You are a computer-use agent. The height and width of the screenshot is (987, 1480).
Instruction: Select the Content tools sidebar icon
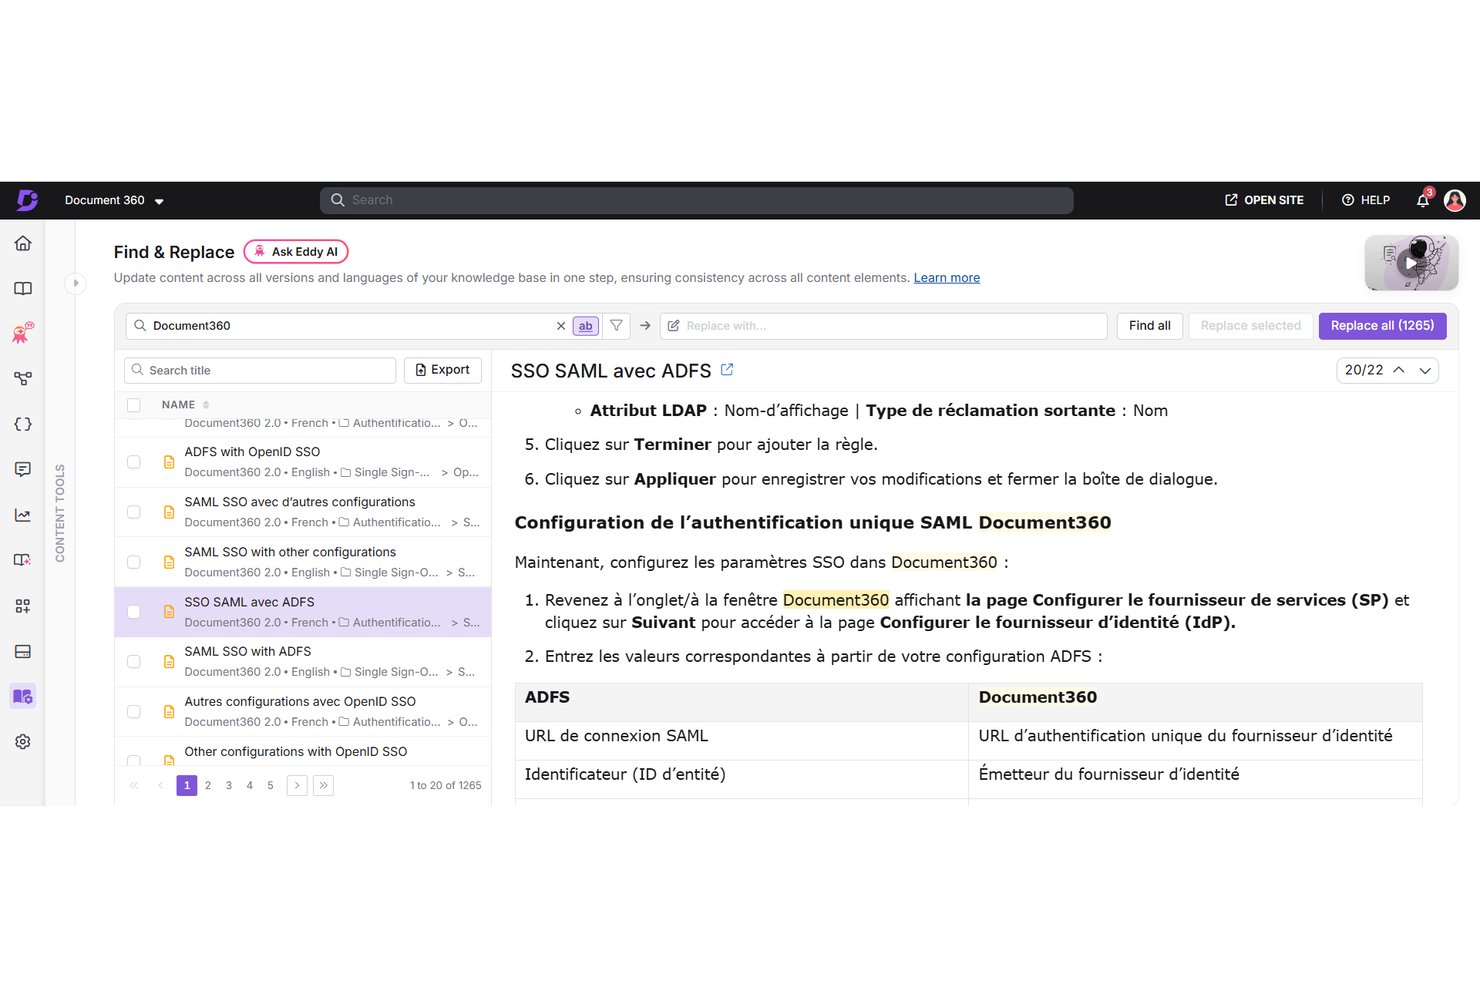(23, 696)
